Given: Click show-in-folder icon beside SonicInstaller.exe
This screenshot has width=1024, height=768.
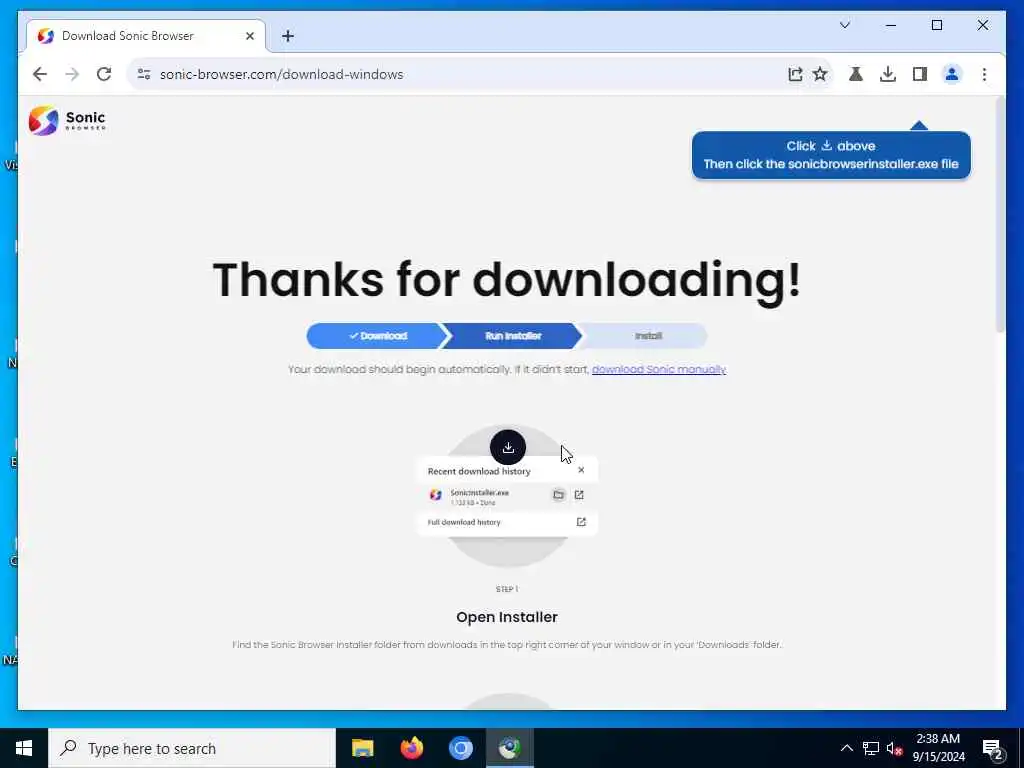Looking at the screenshot, I should [558, 495].
